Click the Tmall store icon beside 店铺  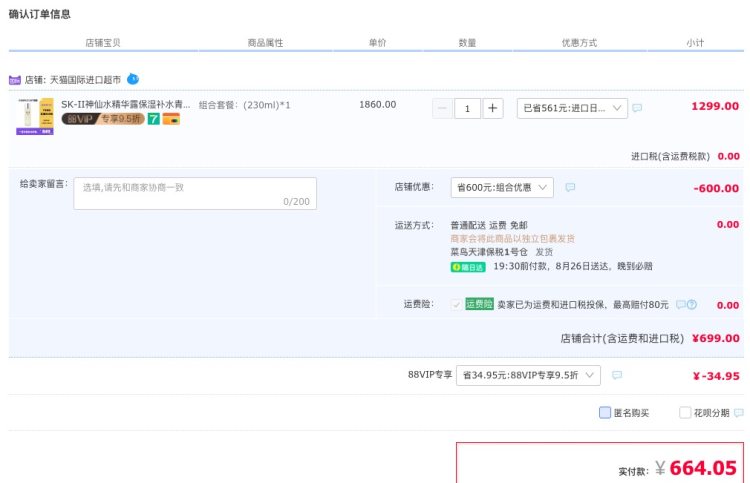(15, 80)
